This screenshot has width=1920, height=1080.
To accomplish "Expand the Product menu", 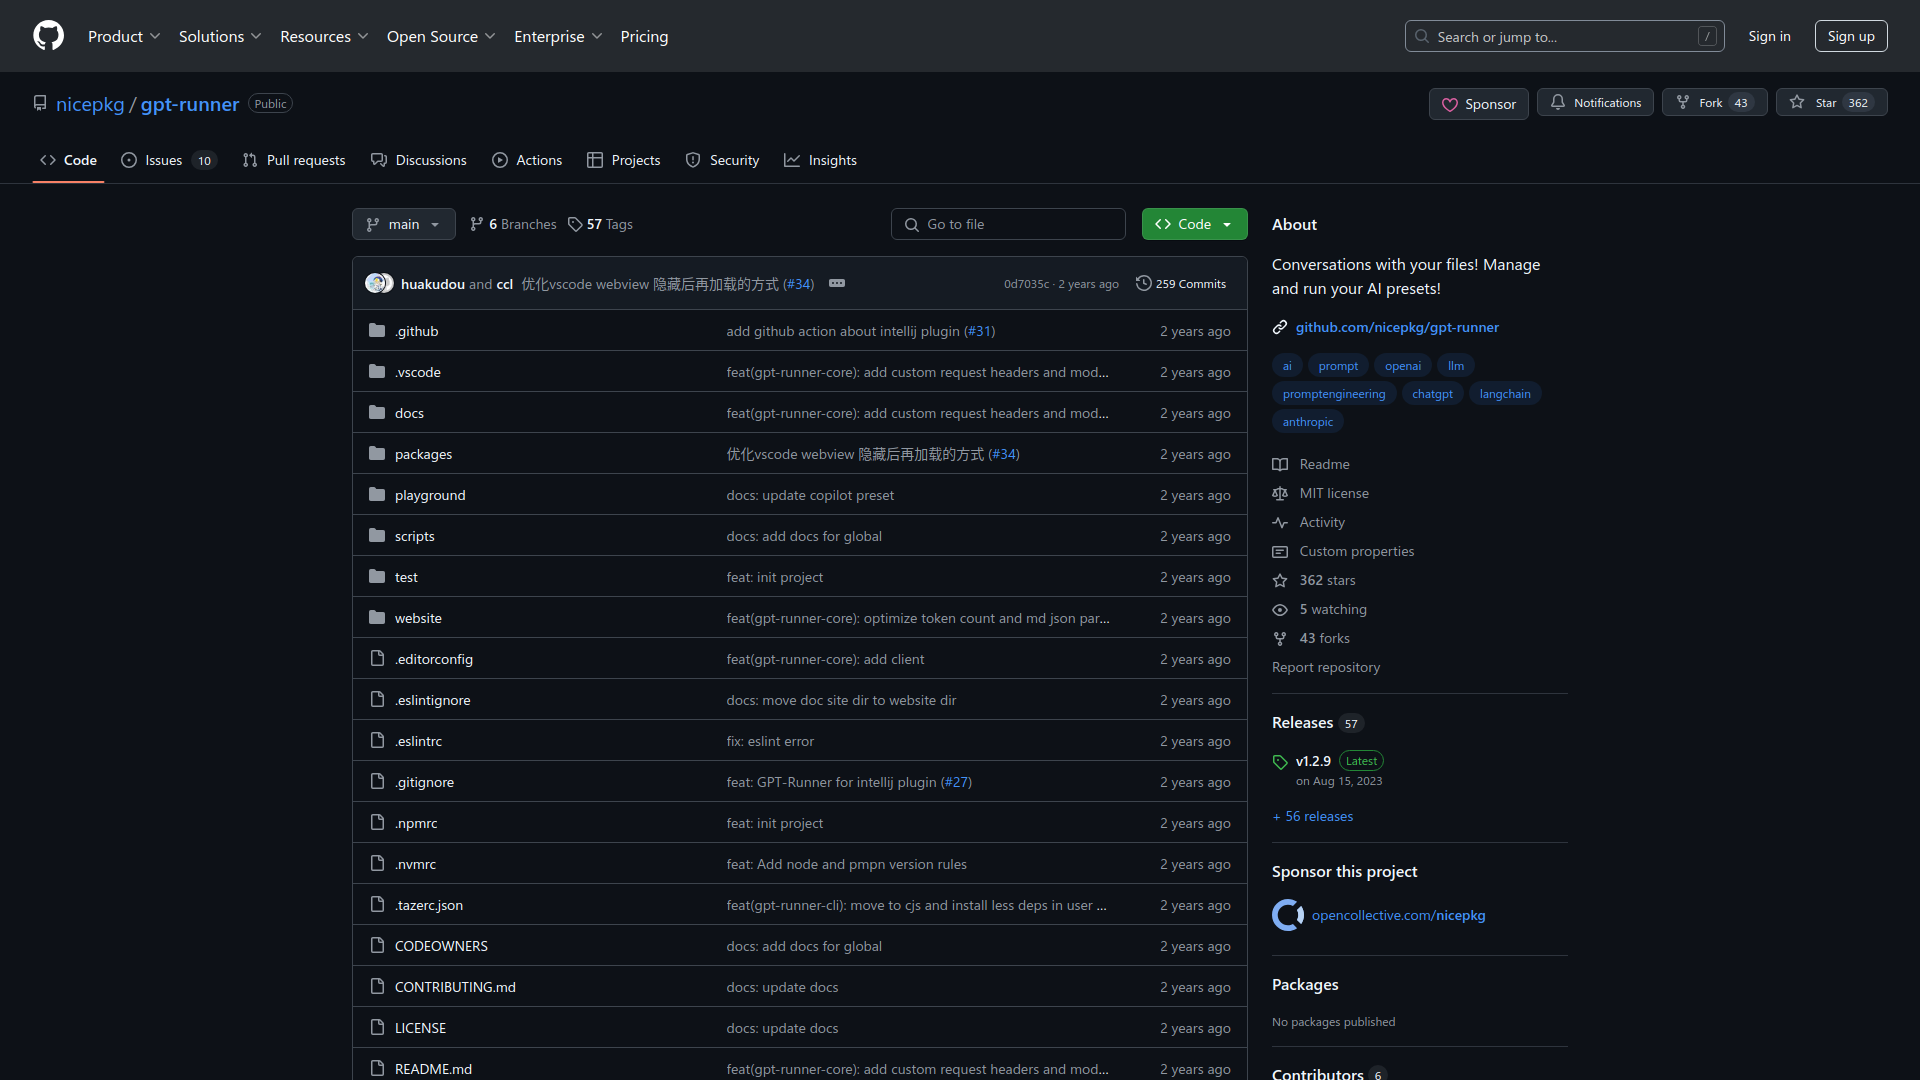I will (x=124, y=36).
